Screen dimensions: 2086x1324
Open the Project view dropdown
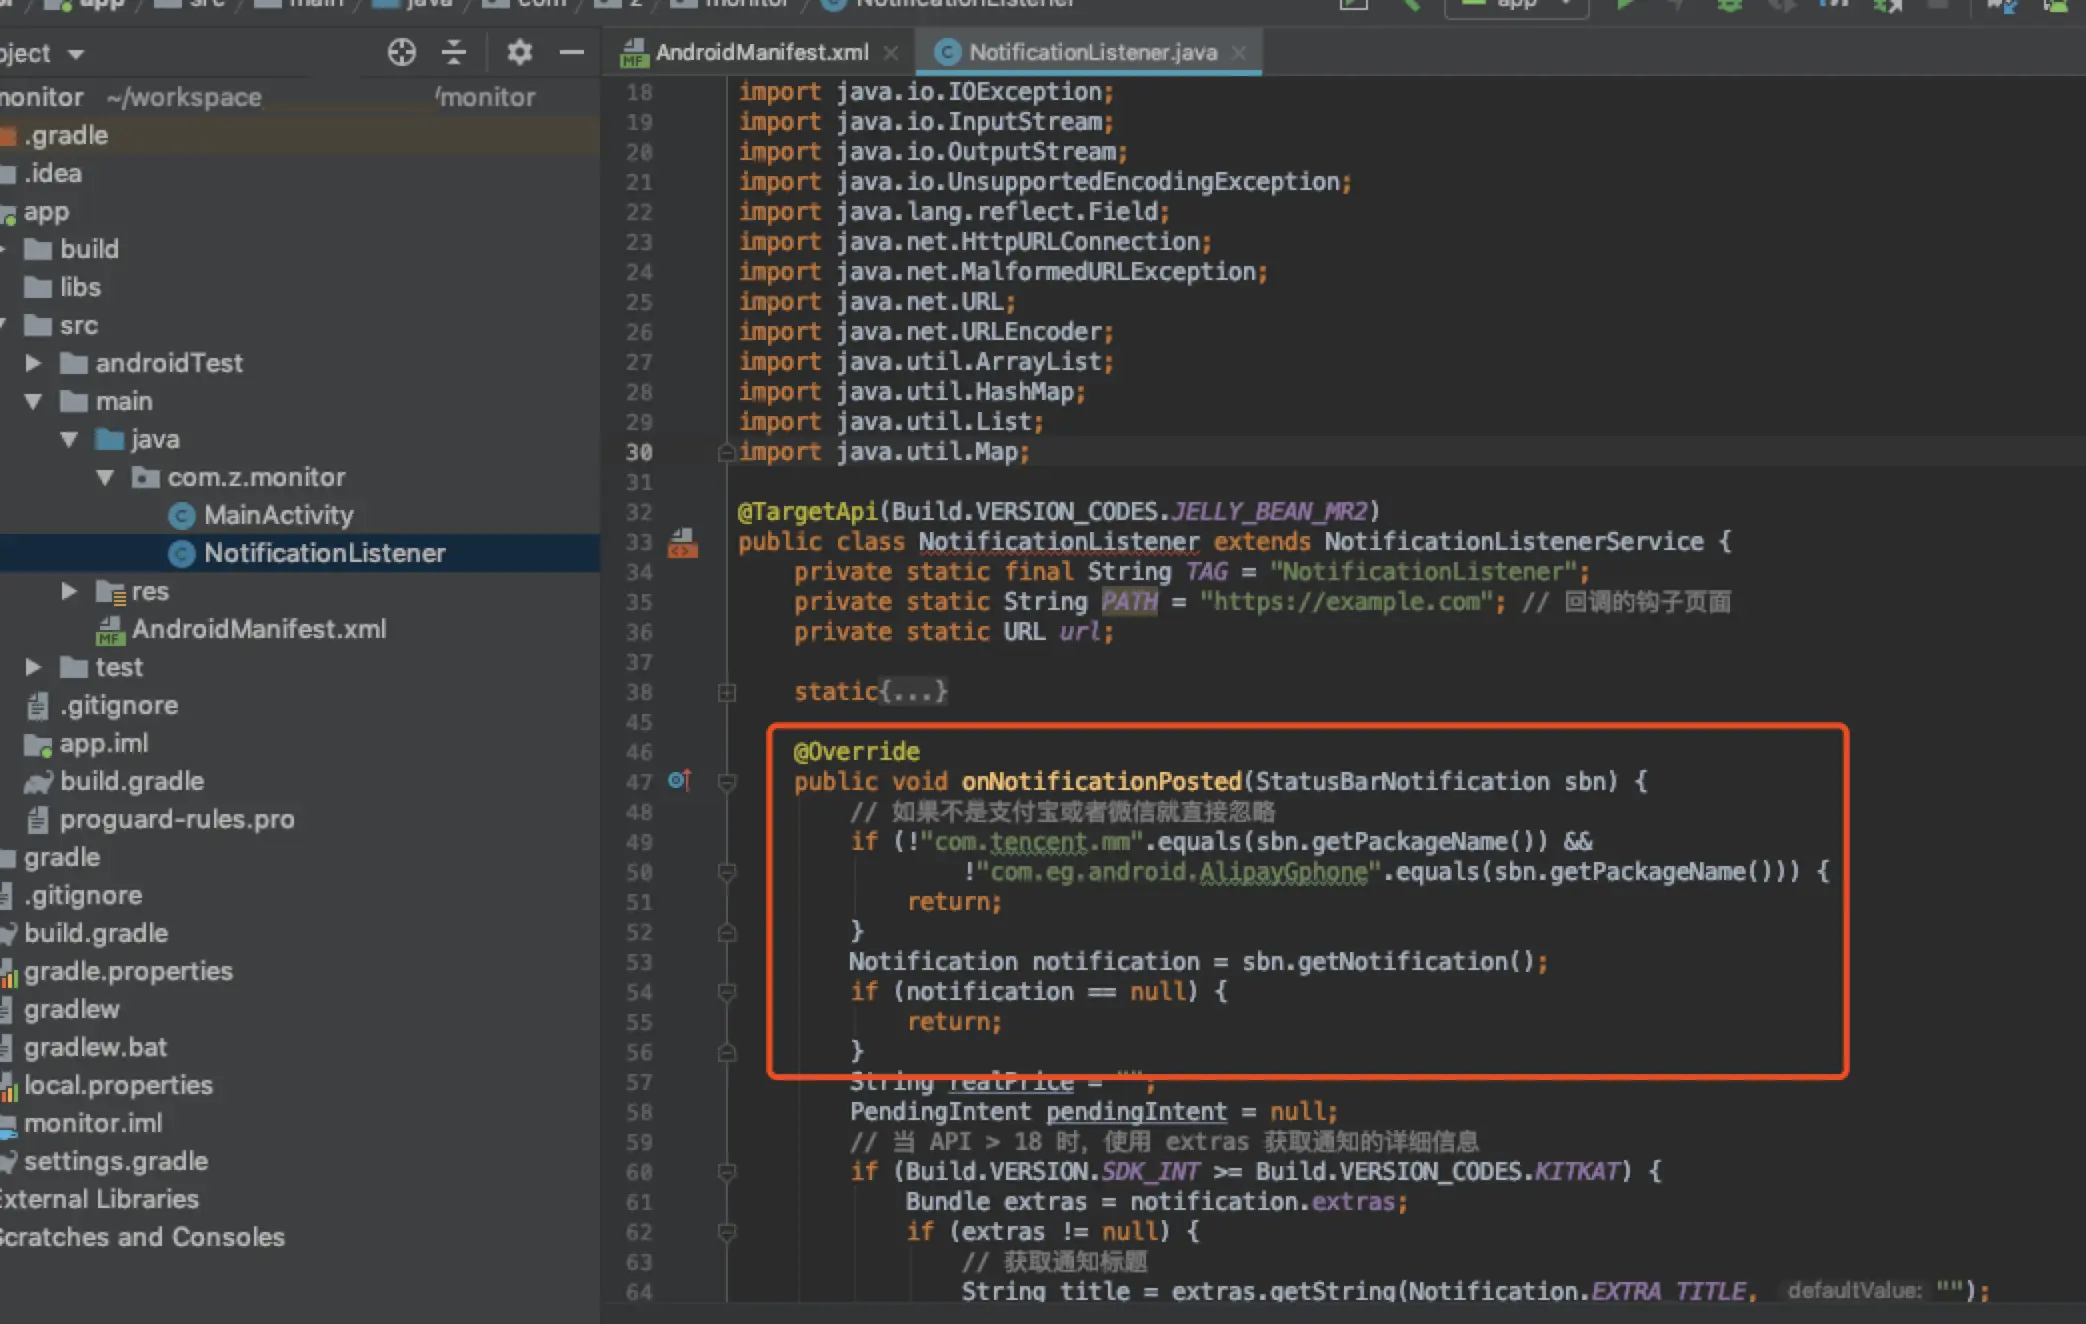(76, 54)
